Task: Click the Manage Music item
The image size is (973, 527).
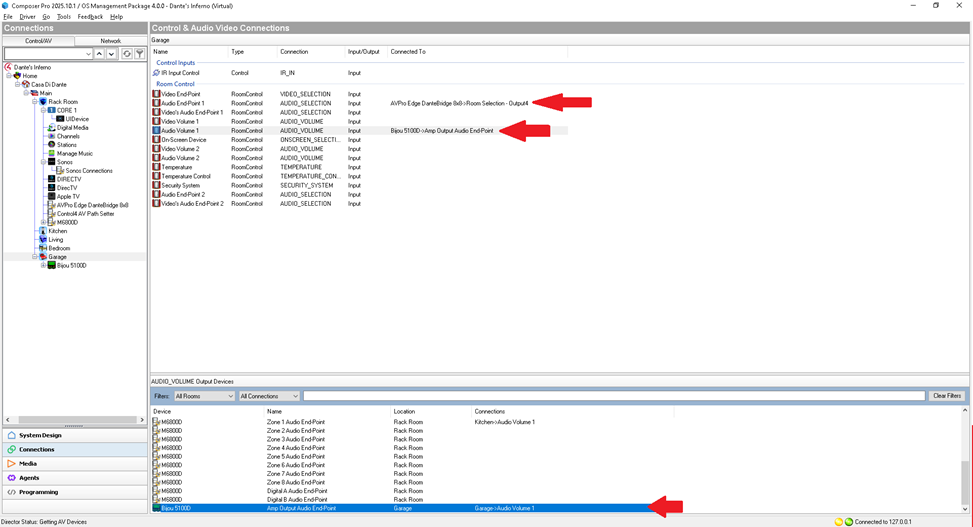Action: 74,153
